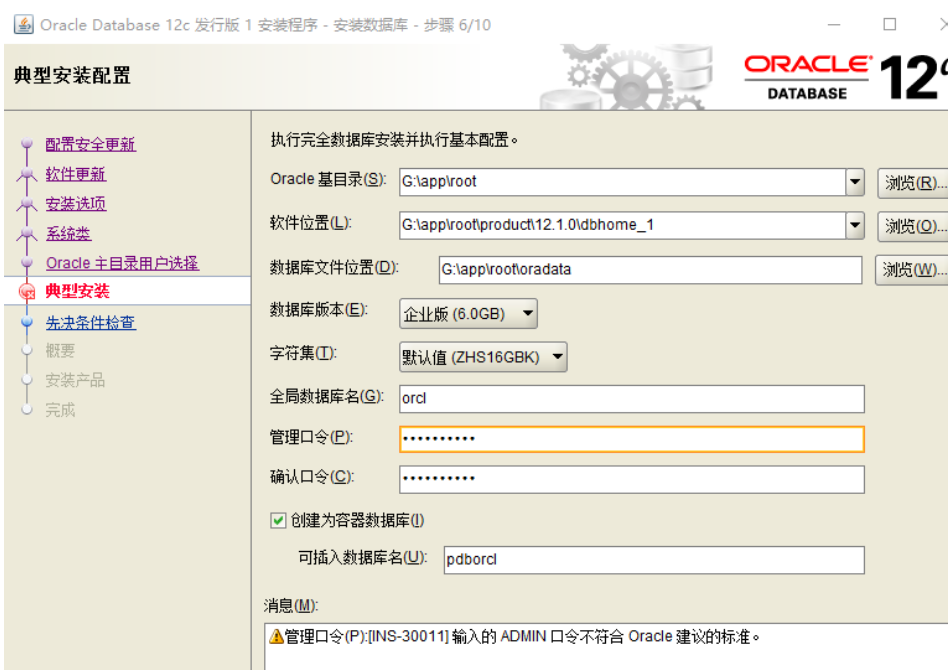Click 浏览(R) button for Oracle base
This screenshot has width=948, height=670.
click(x=912, y=183)
